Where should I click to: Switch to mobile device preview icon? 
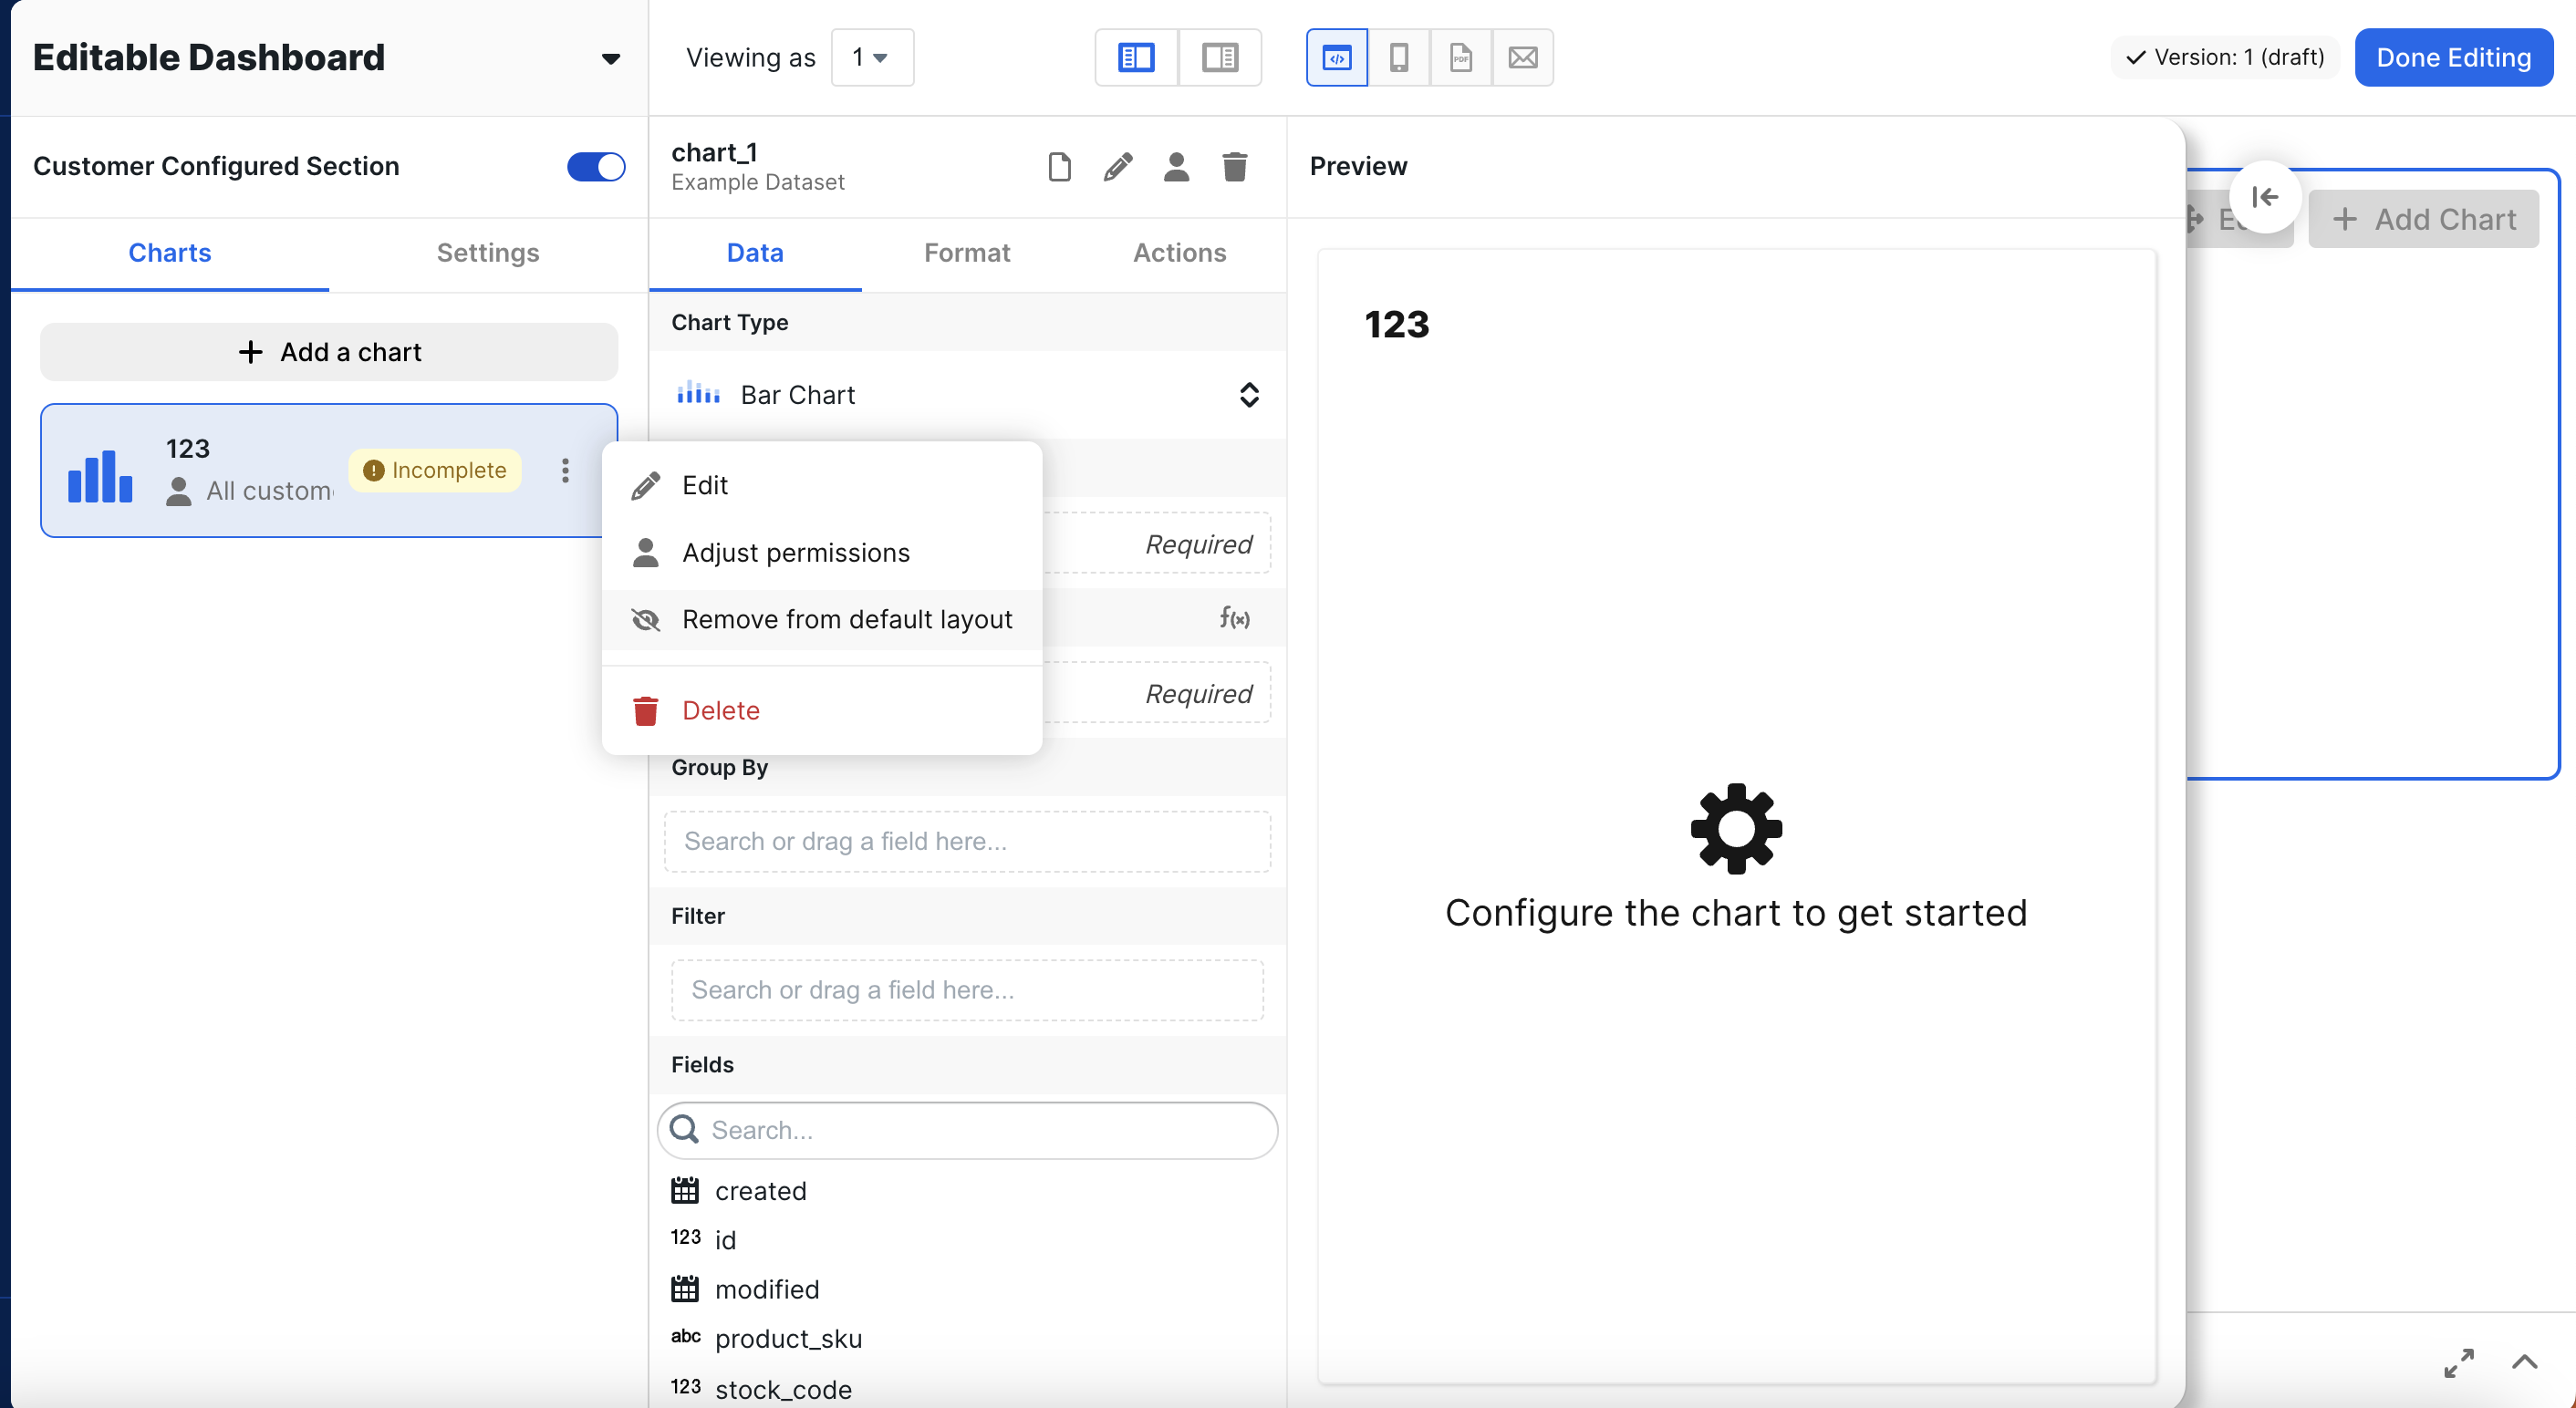[x=1398, y=58]
